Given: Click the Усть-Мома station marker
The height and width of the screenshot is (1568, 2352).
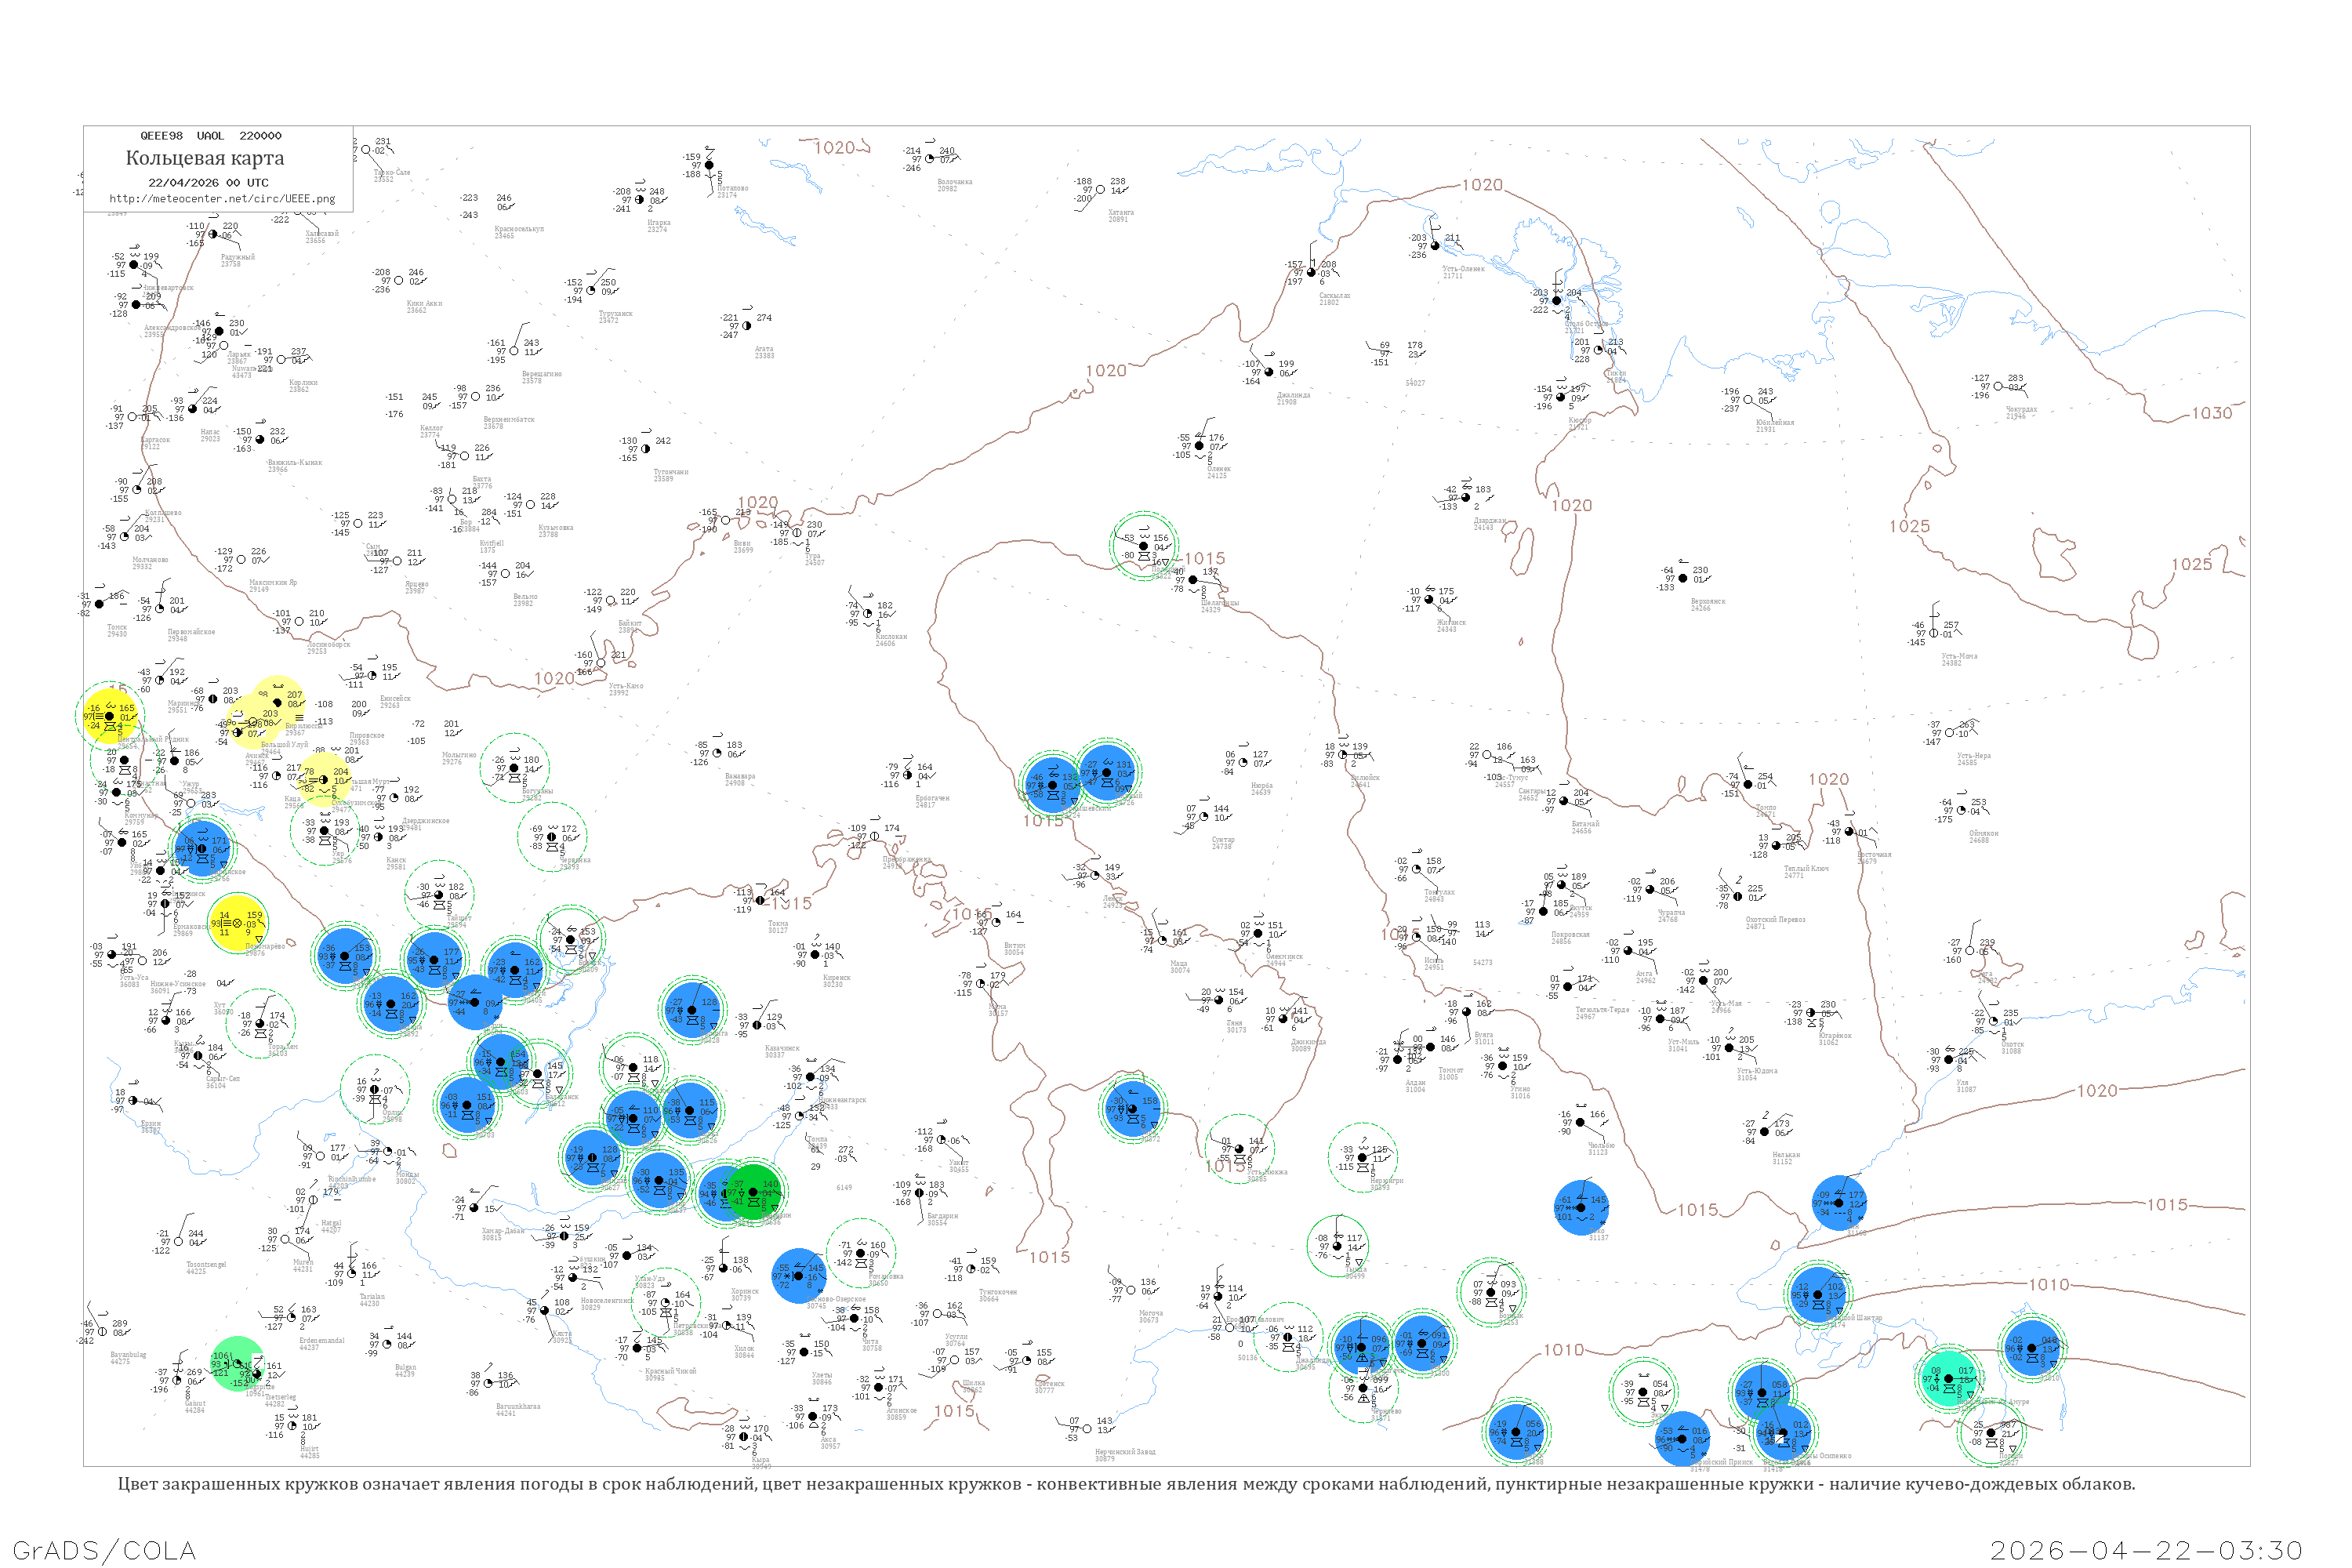Looking at the screenshot, I should (1933, 634).
